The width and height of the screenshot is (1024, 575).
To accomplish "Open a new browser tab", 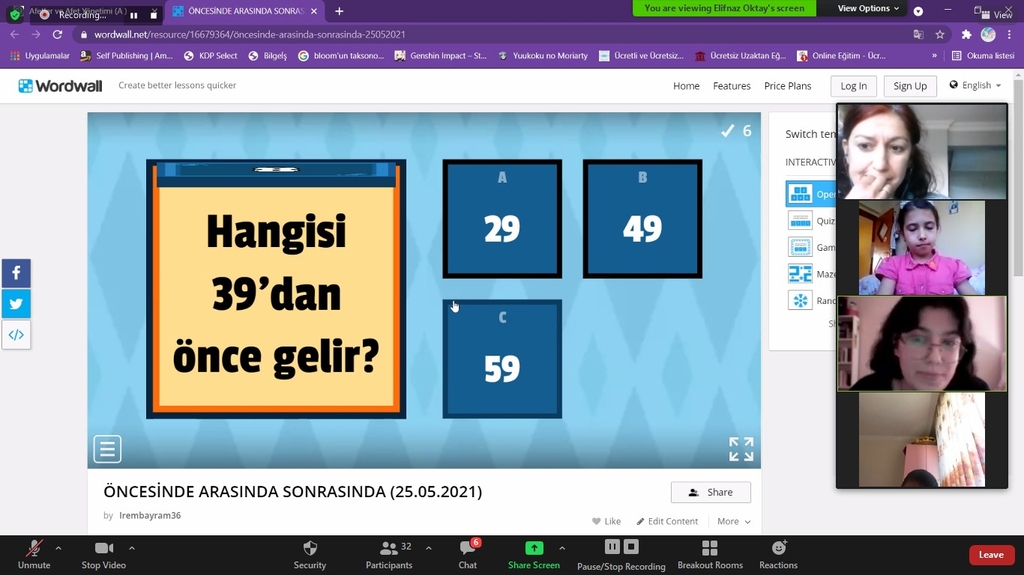I will point(339,11).
